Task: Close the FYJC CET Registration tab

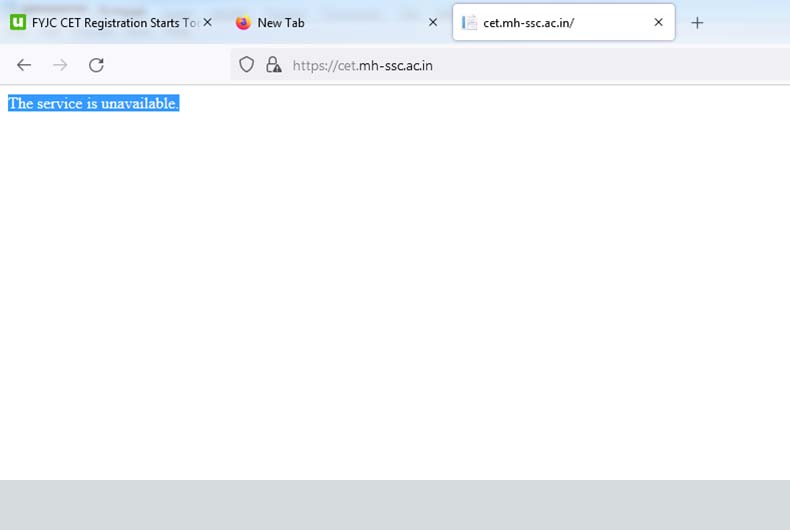Action: (208, 22)
